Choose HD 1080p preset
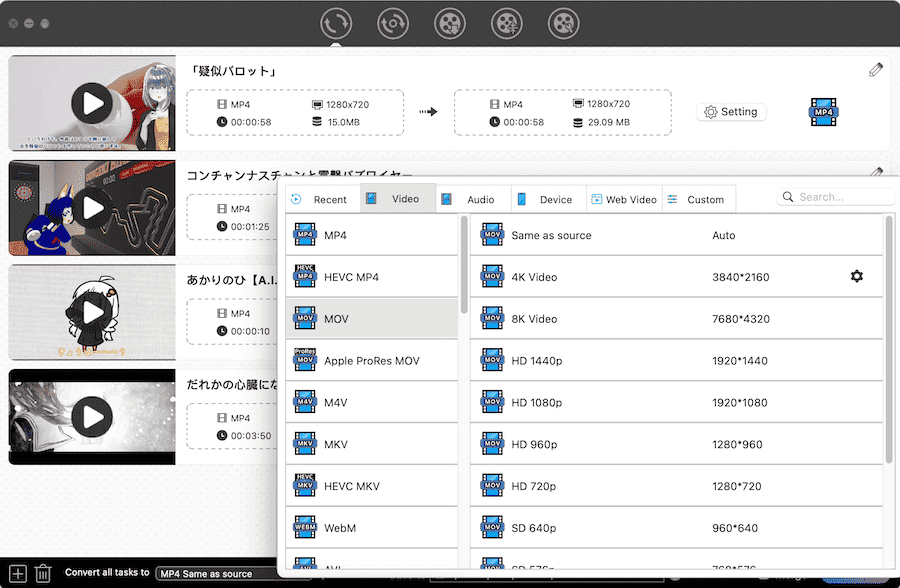The height and width of the screenshot is (588, 900). pyautogui.click(x=676, y=403)
